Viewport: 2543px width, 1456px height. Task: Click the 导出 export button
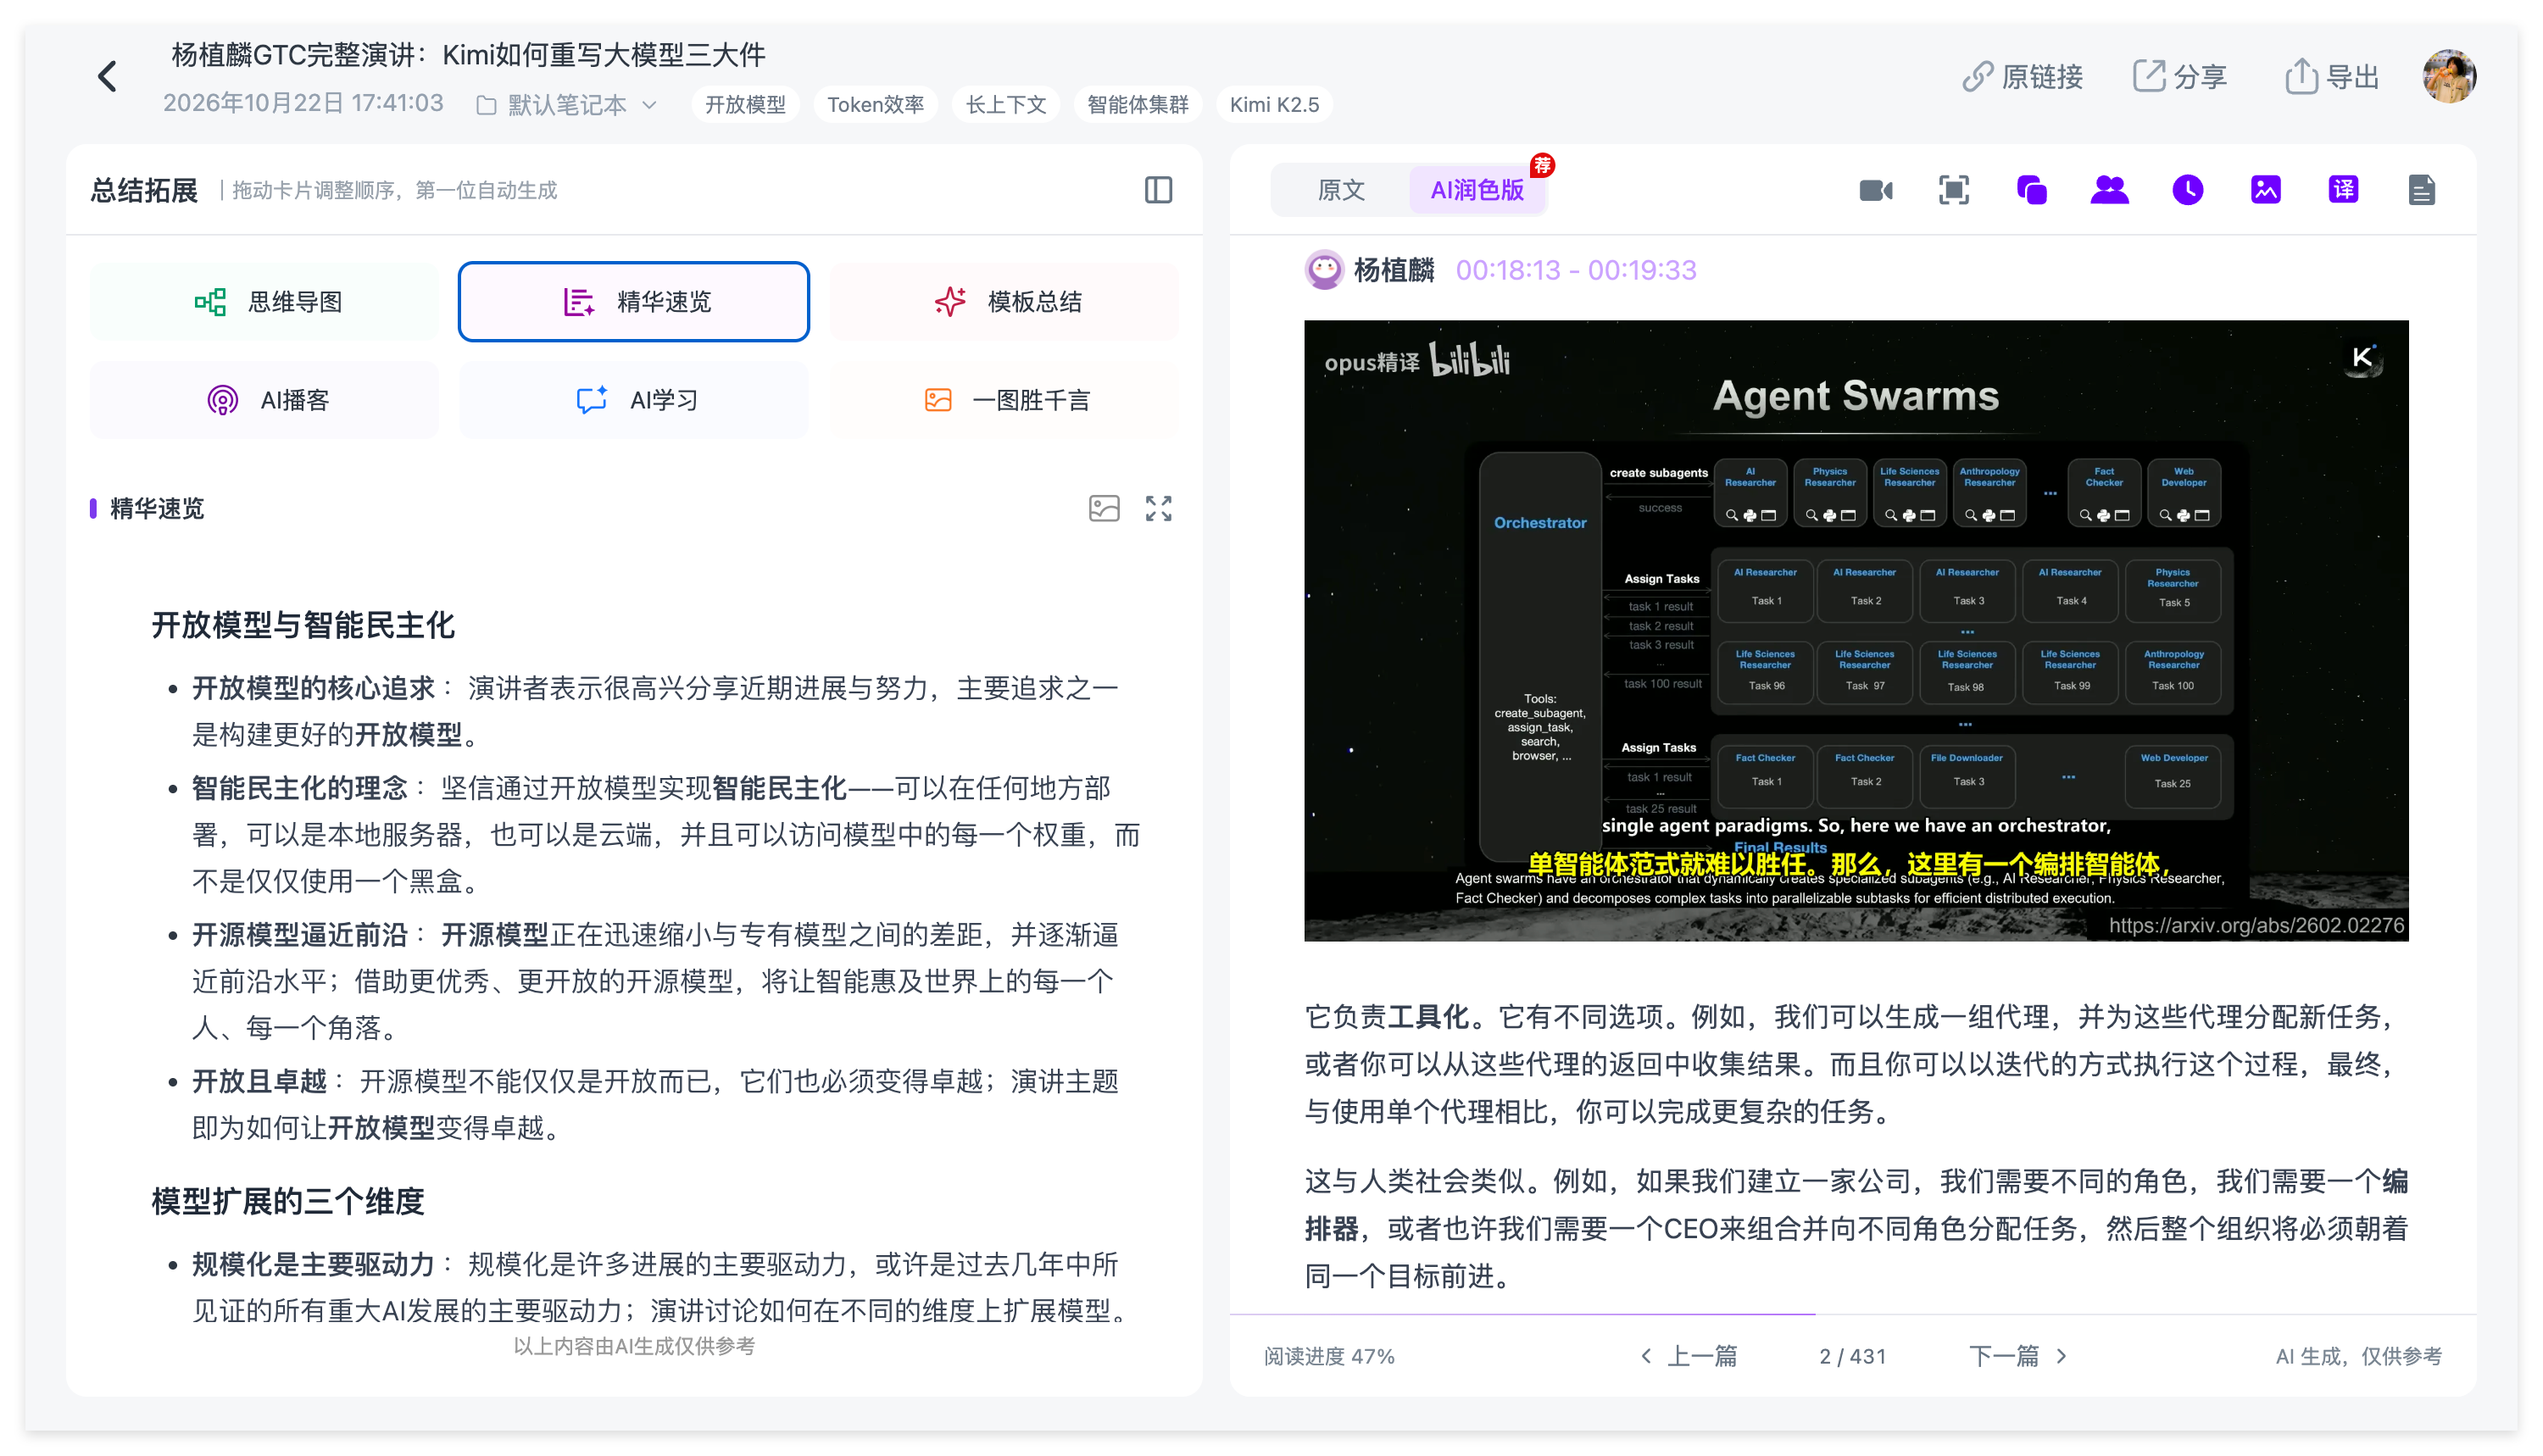[x=2332, y=77]
